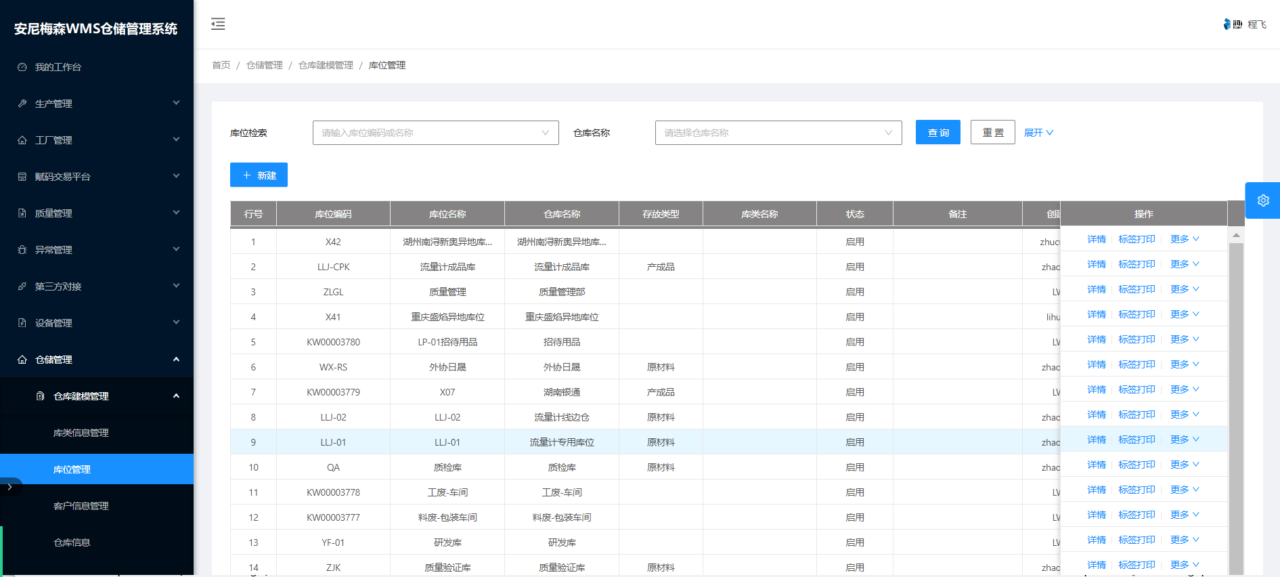This screenshot has width=1280, height=577.
Task: Open the settings gear tab
Action: click(1262, 200)
